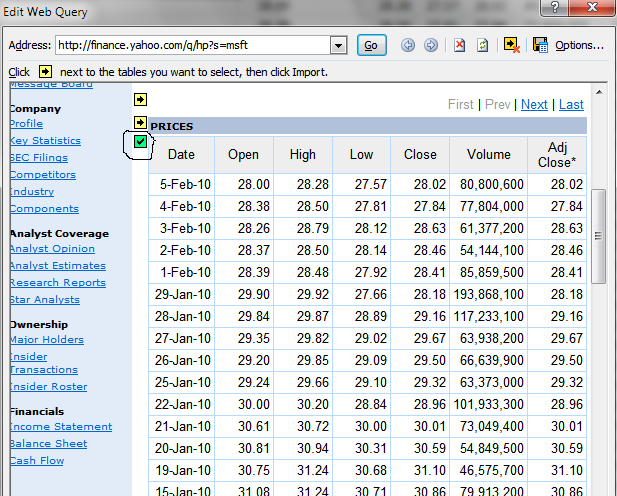Open the Competitors link
Screen dimensions: 617x496
coord(43,174)
